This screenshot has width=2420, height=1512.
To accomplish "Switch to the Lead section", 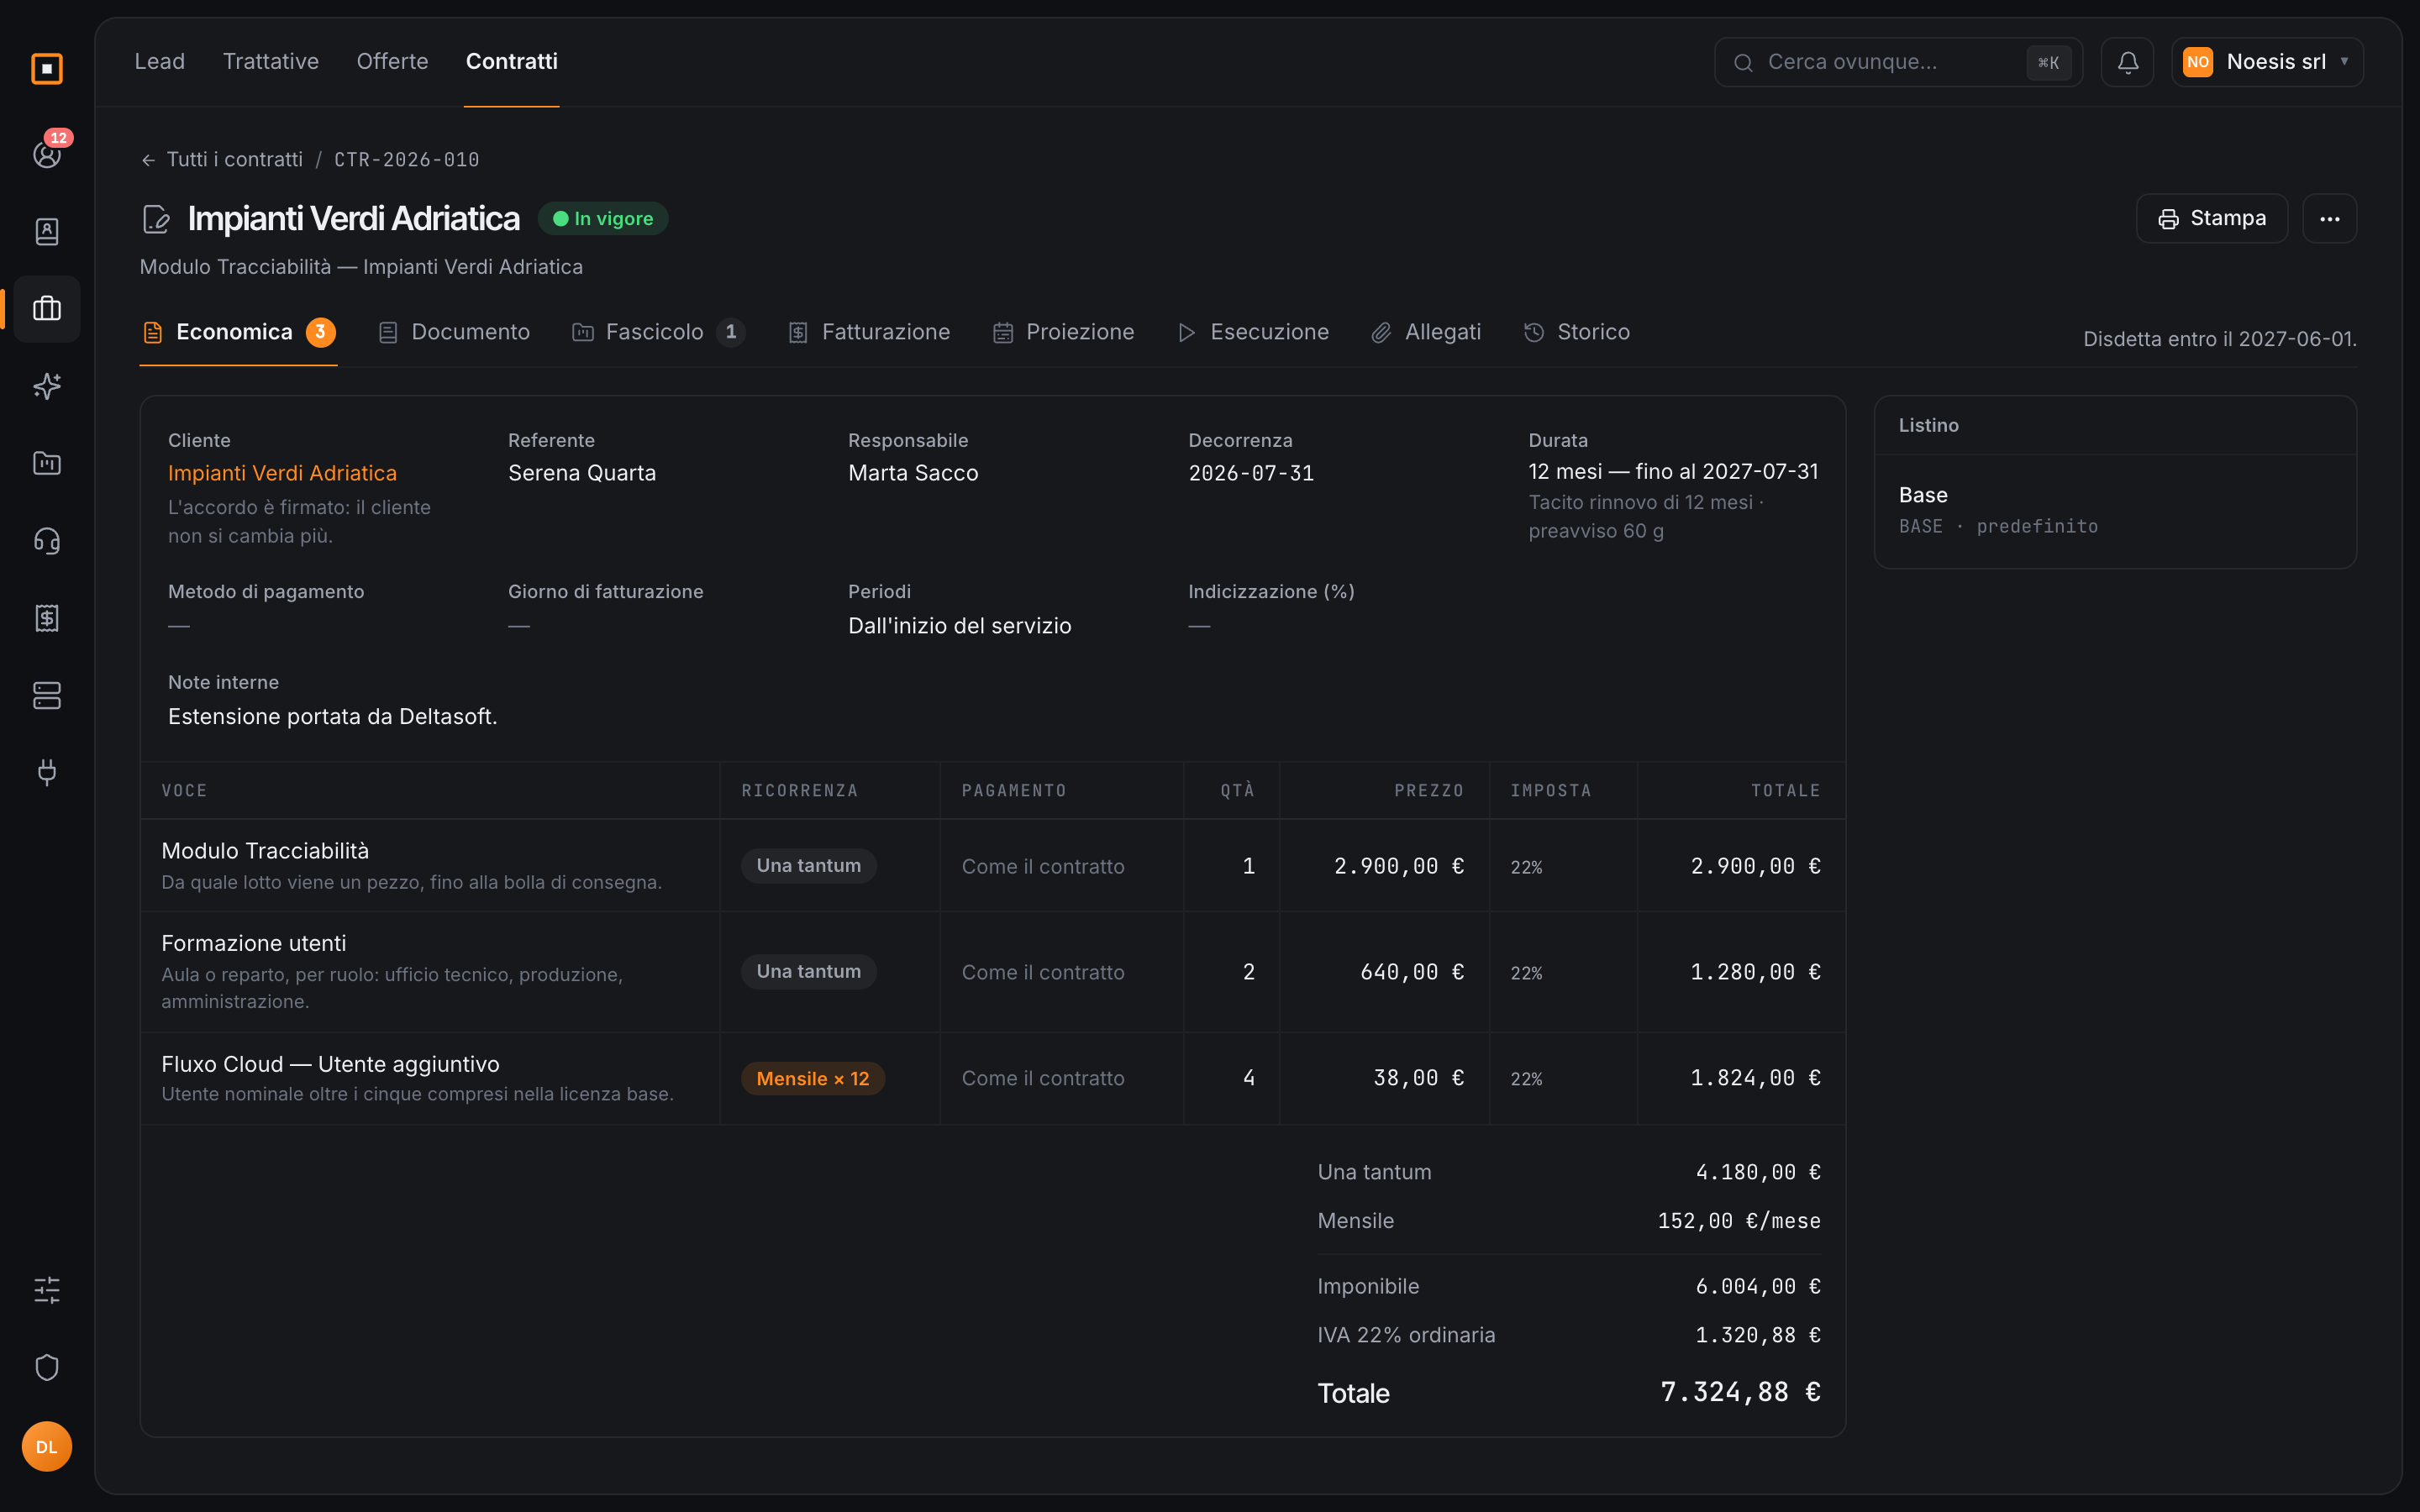I will point(160,62).
